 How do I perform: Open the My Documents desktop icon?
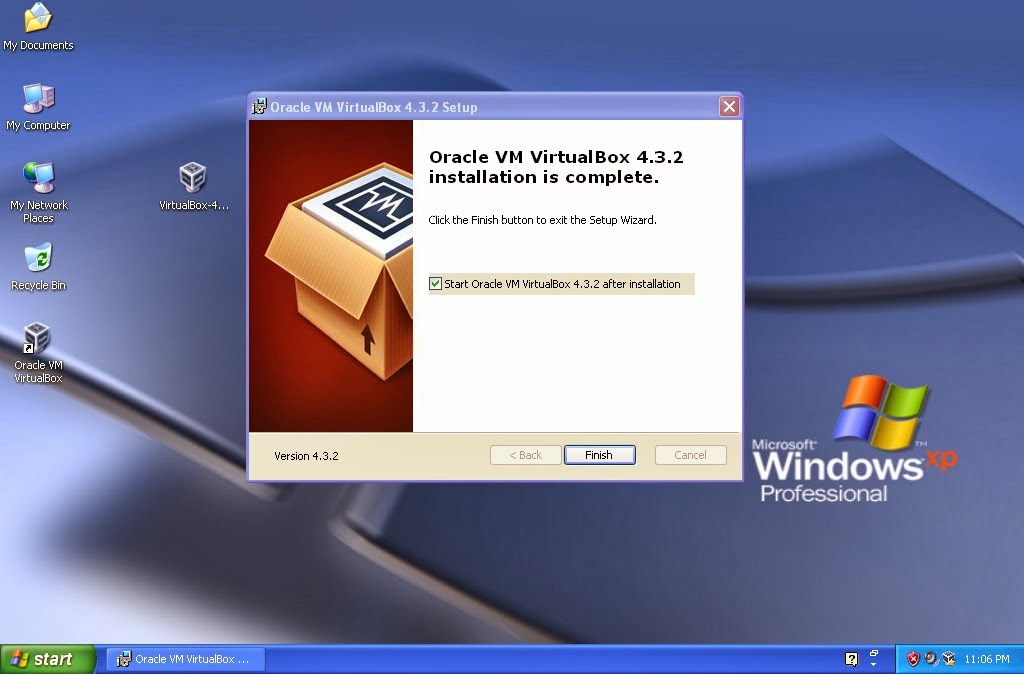[x=38, y=26]
